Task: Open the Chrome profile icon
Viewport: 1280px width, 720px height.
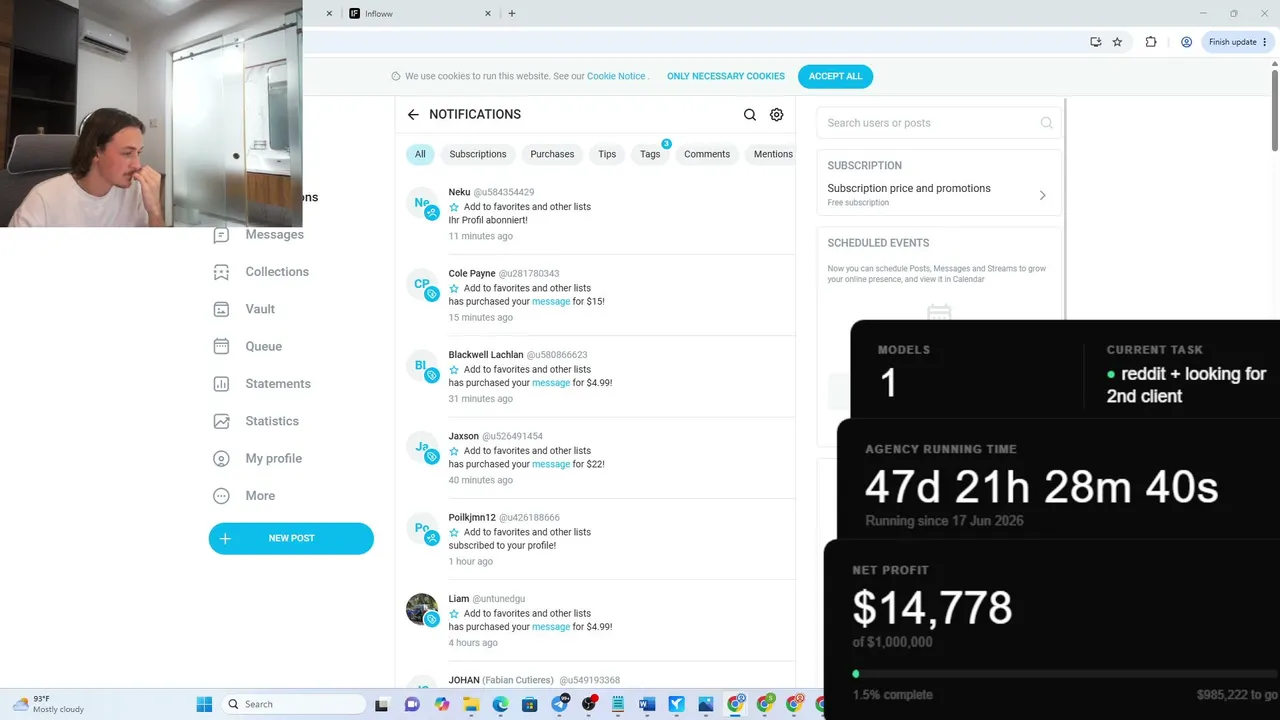Action: [x=1186, y=42]
